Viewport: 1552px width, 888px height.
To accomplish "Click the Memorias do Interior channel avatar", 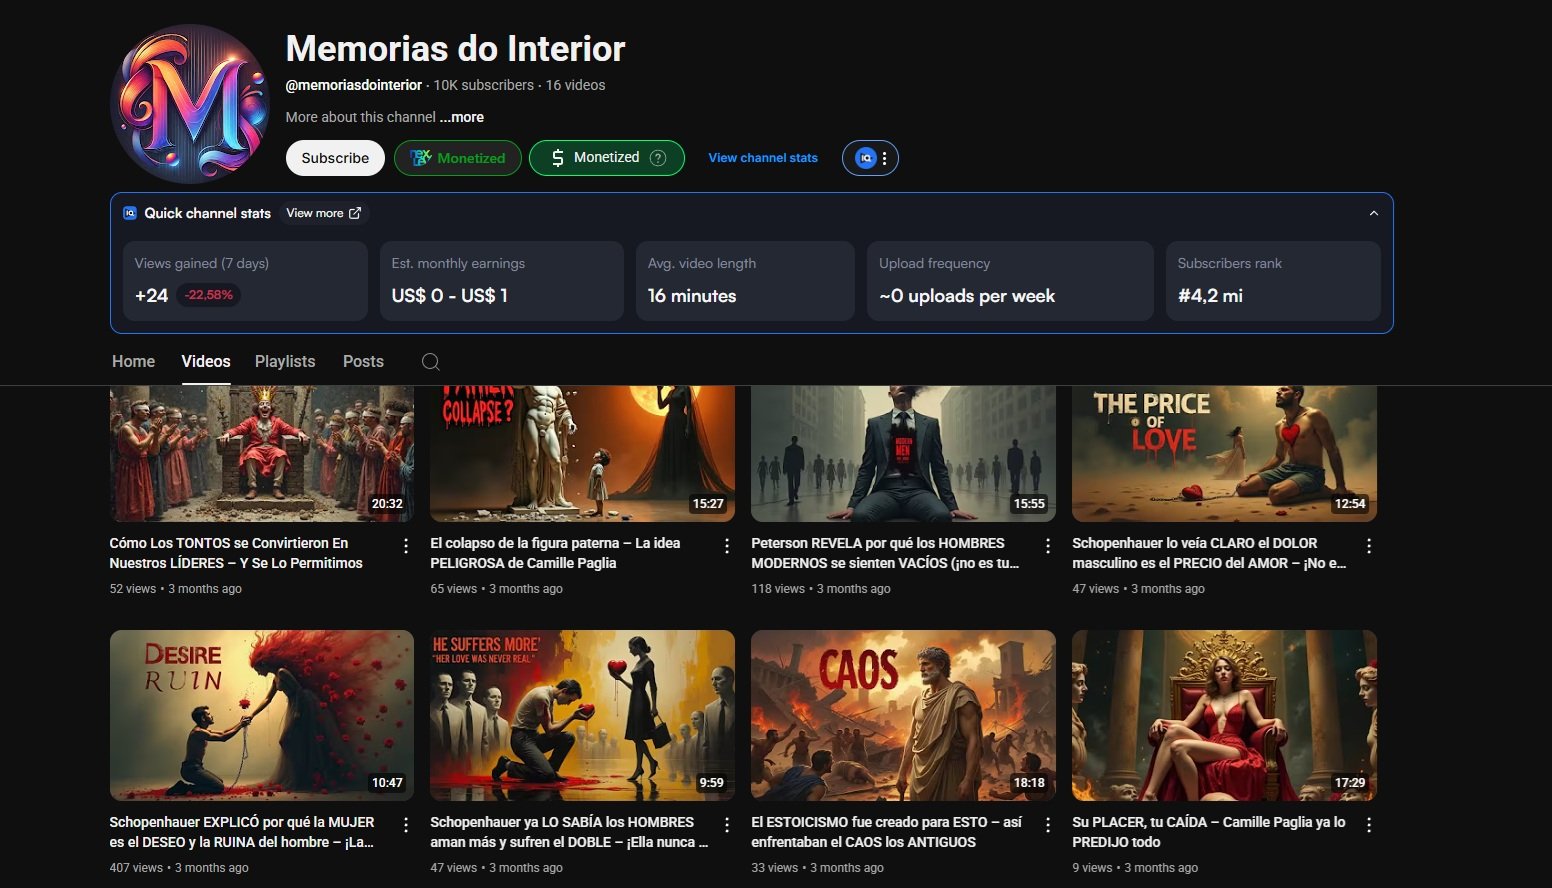I will [x=190, y=104].
